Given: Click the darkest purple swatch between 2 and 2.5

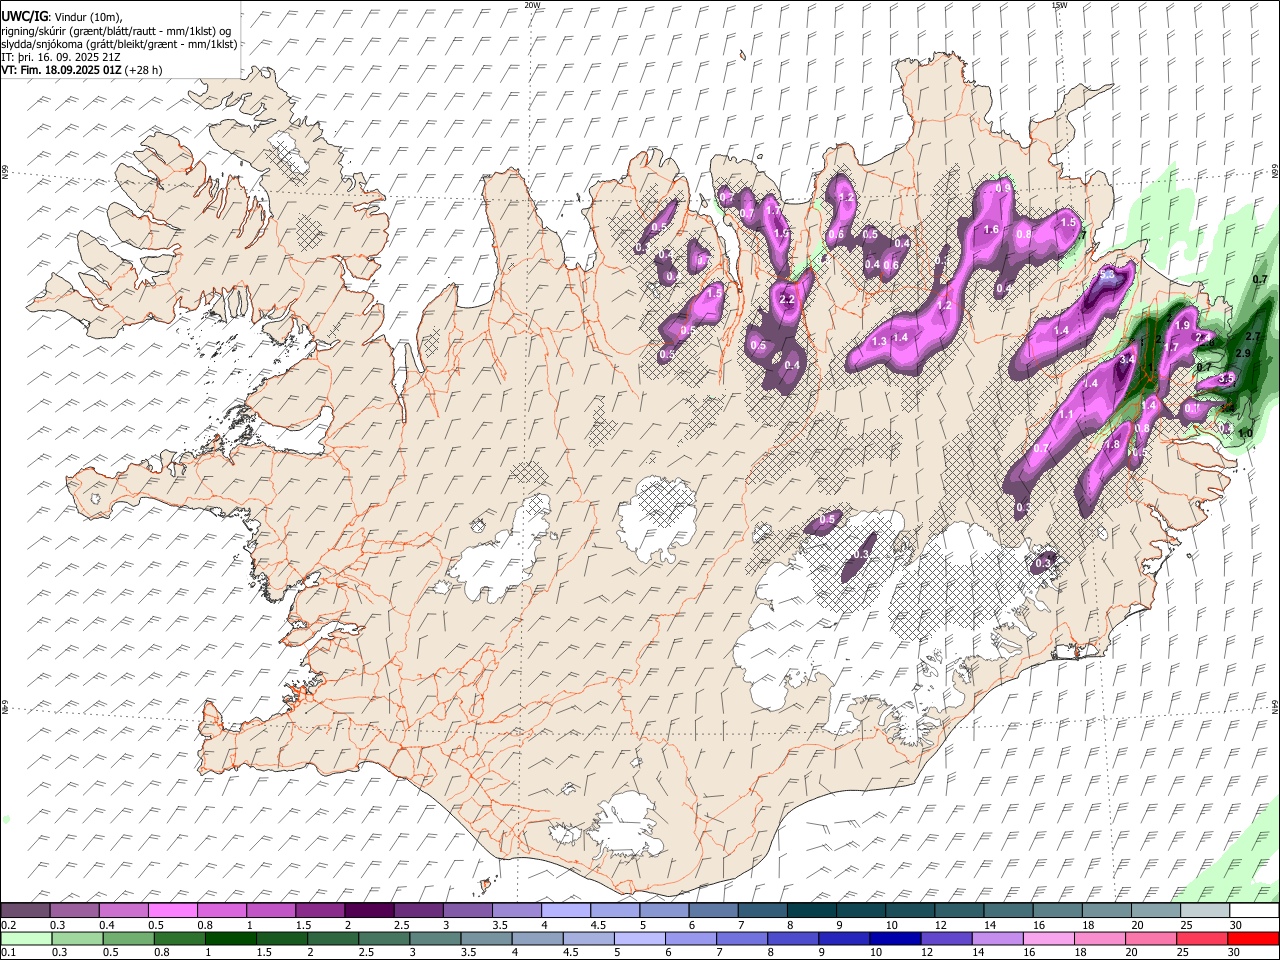Looking at the screenshot, I should (368, 911).
